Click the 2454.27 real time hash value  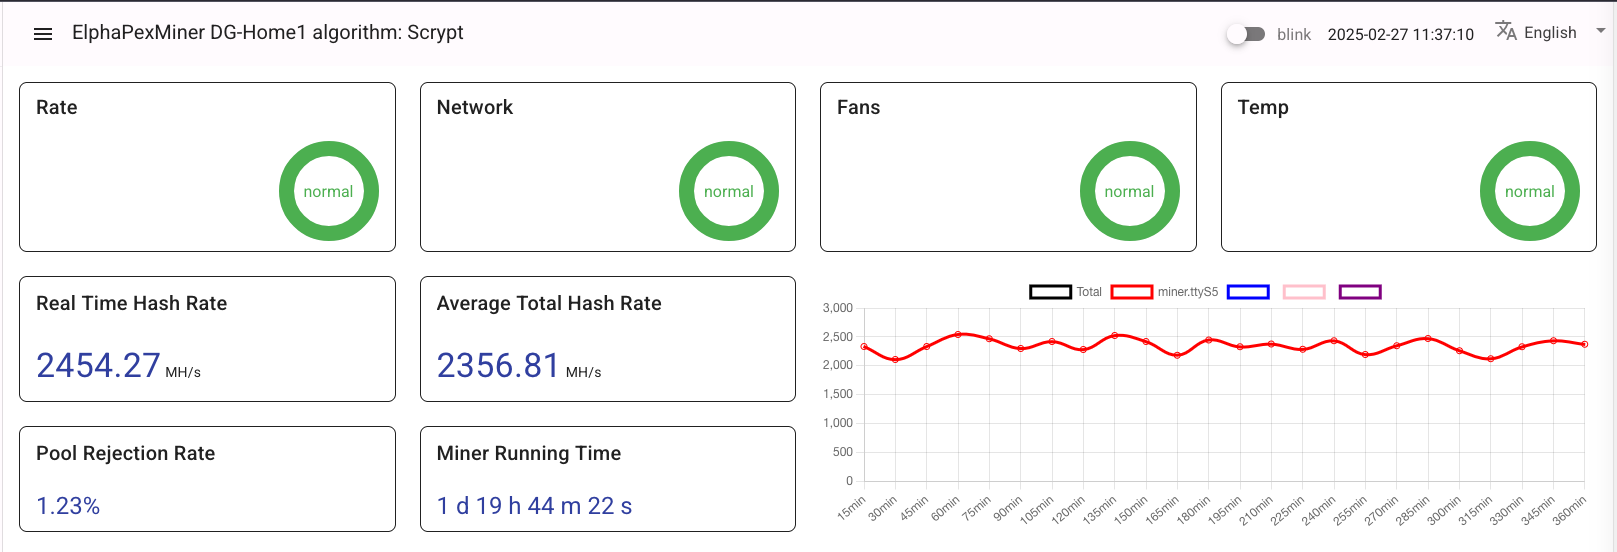click(x=98, y=366)
